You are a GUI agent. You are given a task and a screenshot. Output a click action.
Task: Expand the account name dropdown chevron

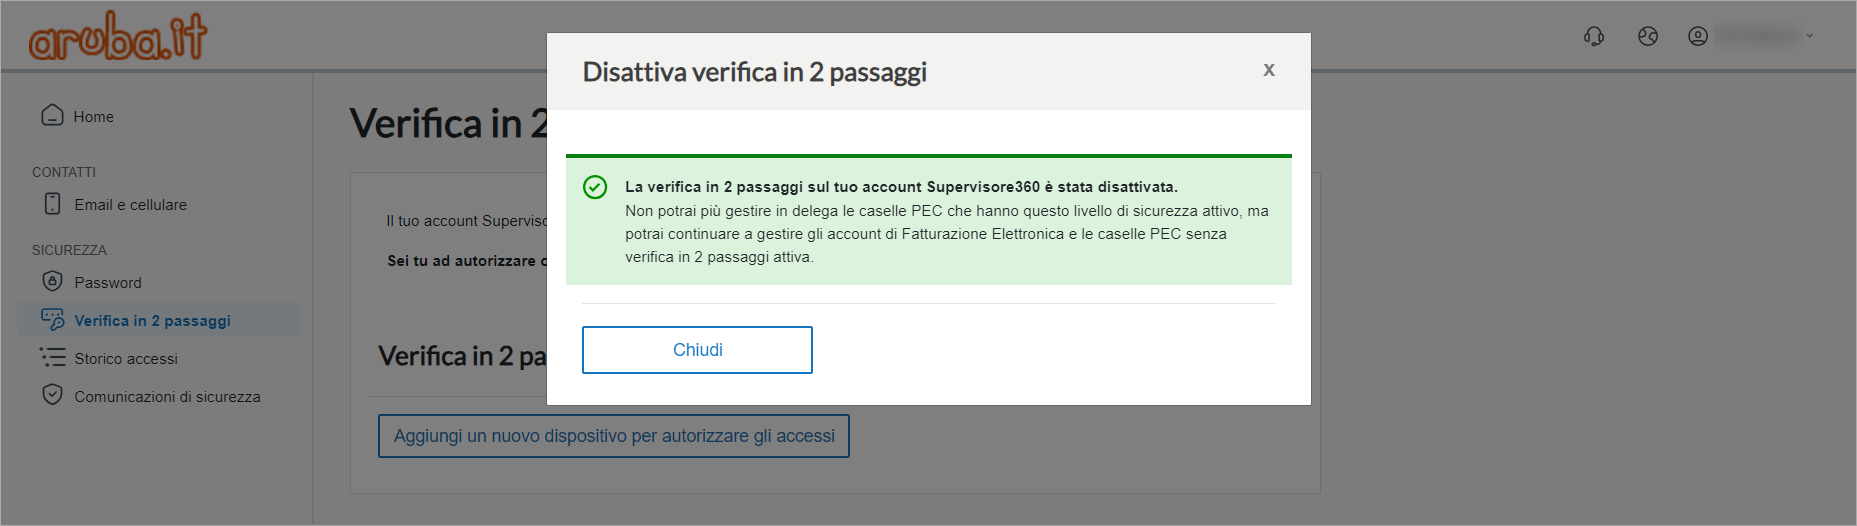tap(1809, 36)
